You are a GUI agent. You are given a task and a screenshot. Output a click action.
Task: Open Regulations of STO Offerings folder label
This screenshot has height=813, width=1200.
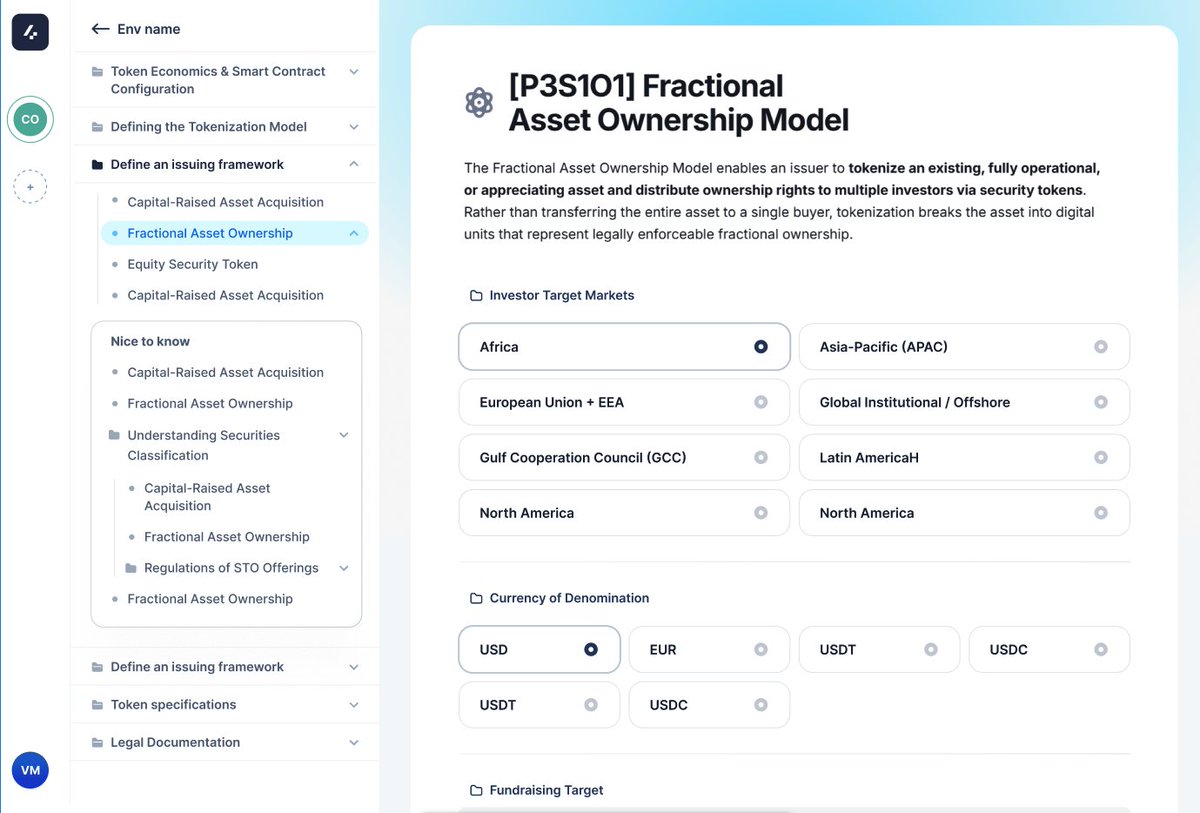click(x=231, y=568)
